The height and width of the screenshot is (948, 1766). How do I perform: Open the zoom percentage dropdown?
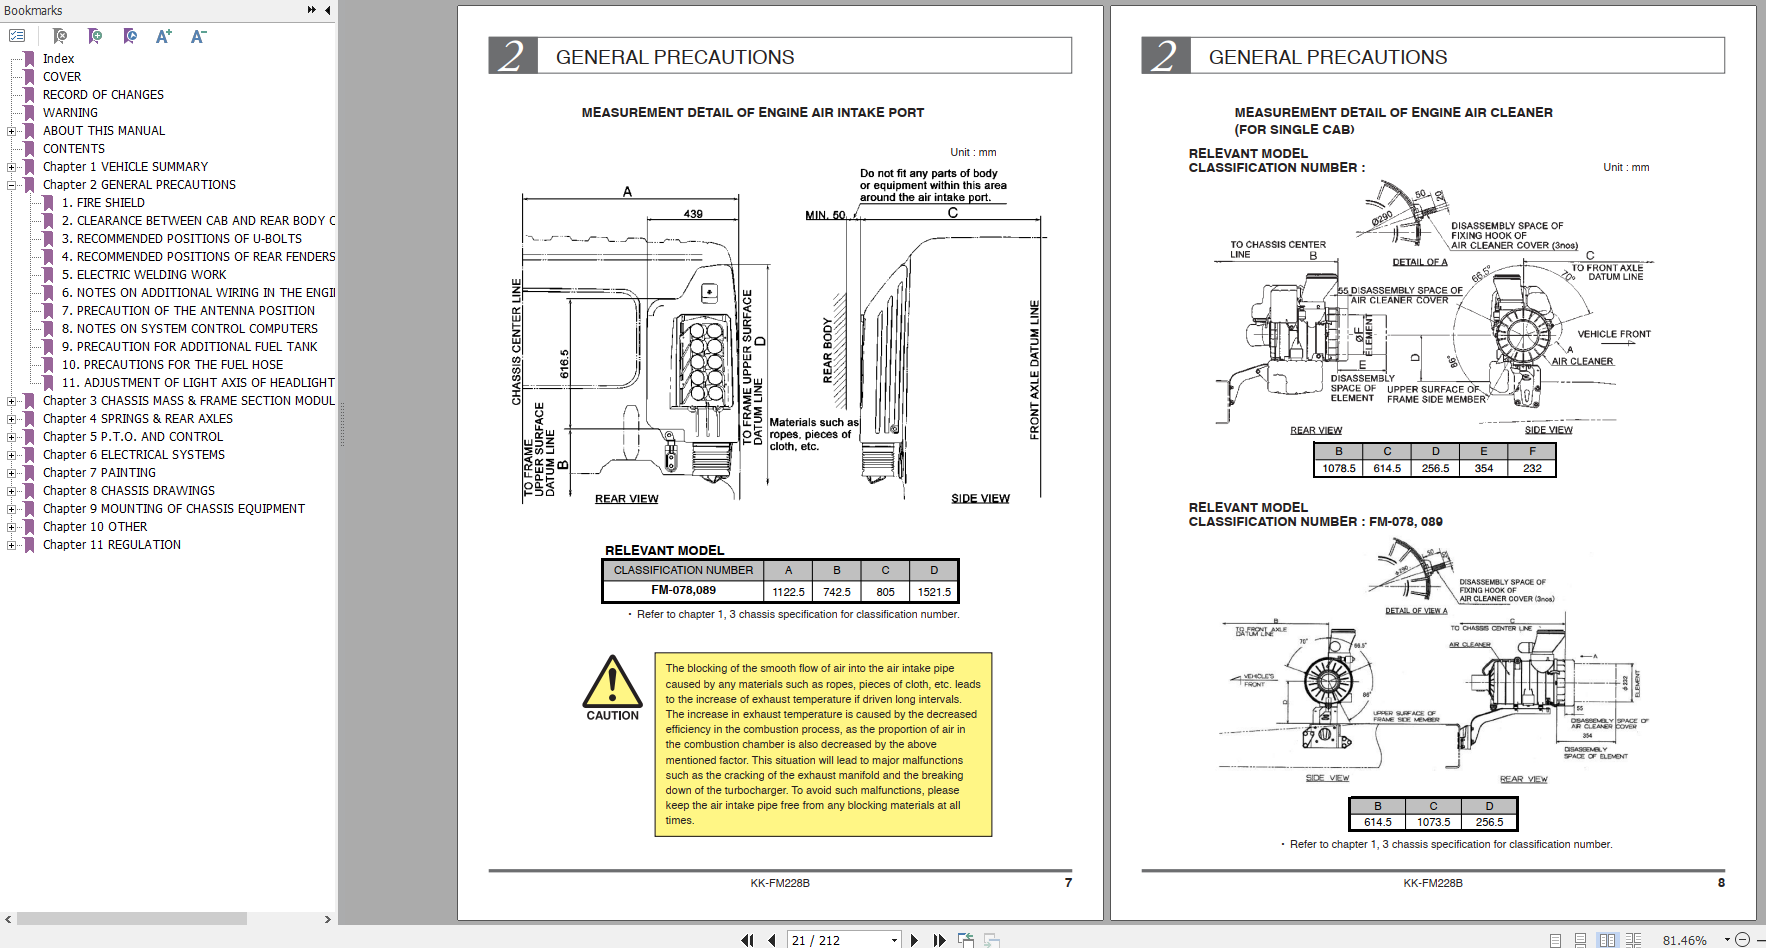click(x=1727, y=940)
